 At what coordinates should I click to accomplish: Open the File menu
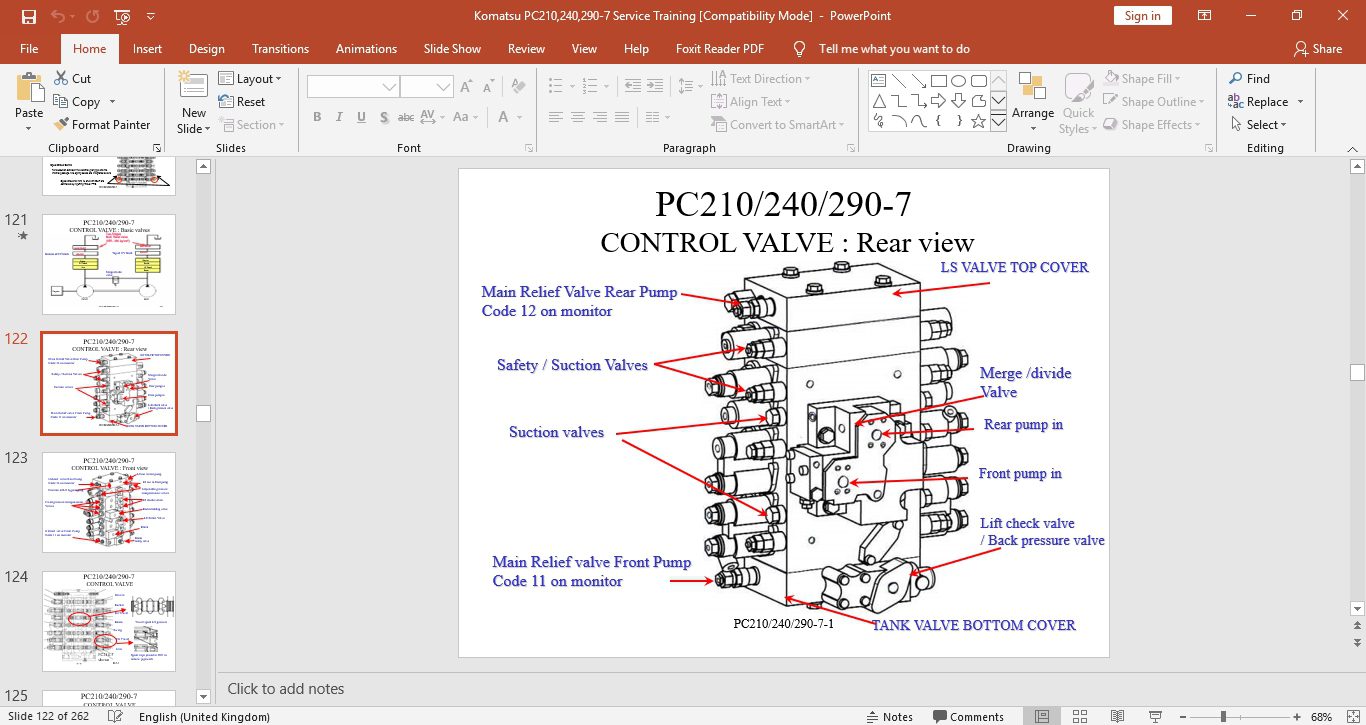click(x=29, y=48)
